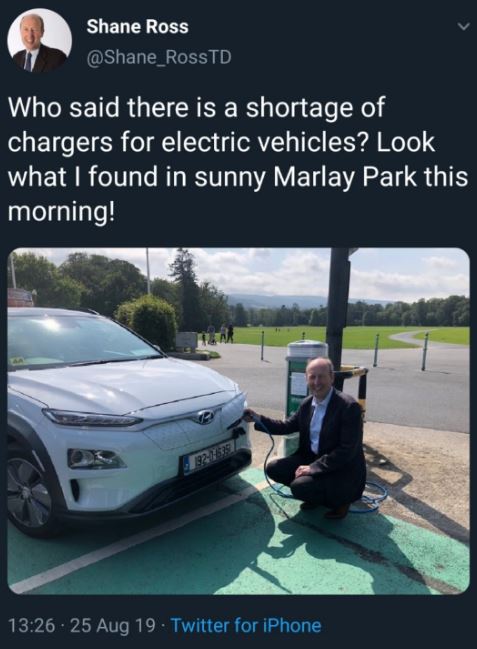
Task: Open the @Shane_RossTD handle
Action: (159, 57)
